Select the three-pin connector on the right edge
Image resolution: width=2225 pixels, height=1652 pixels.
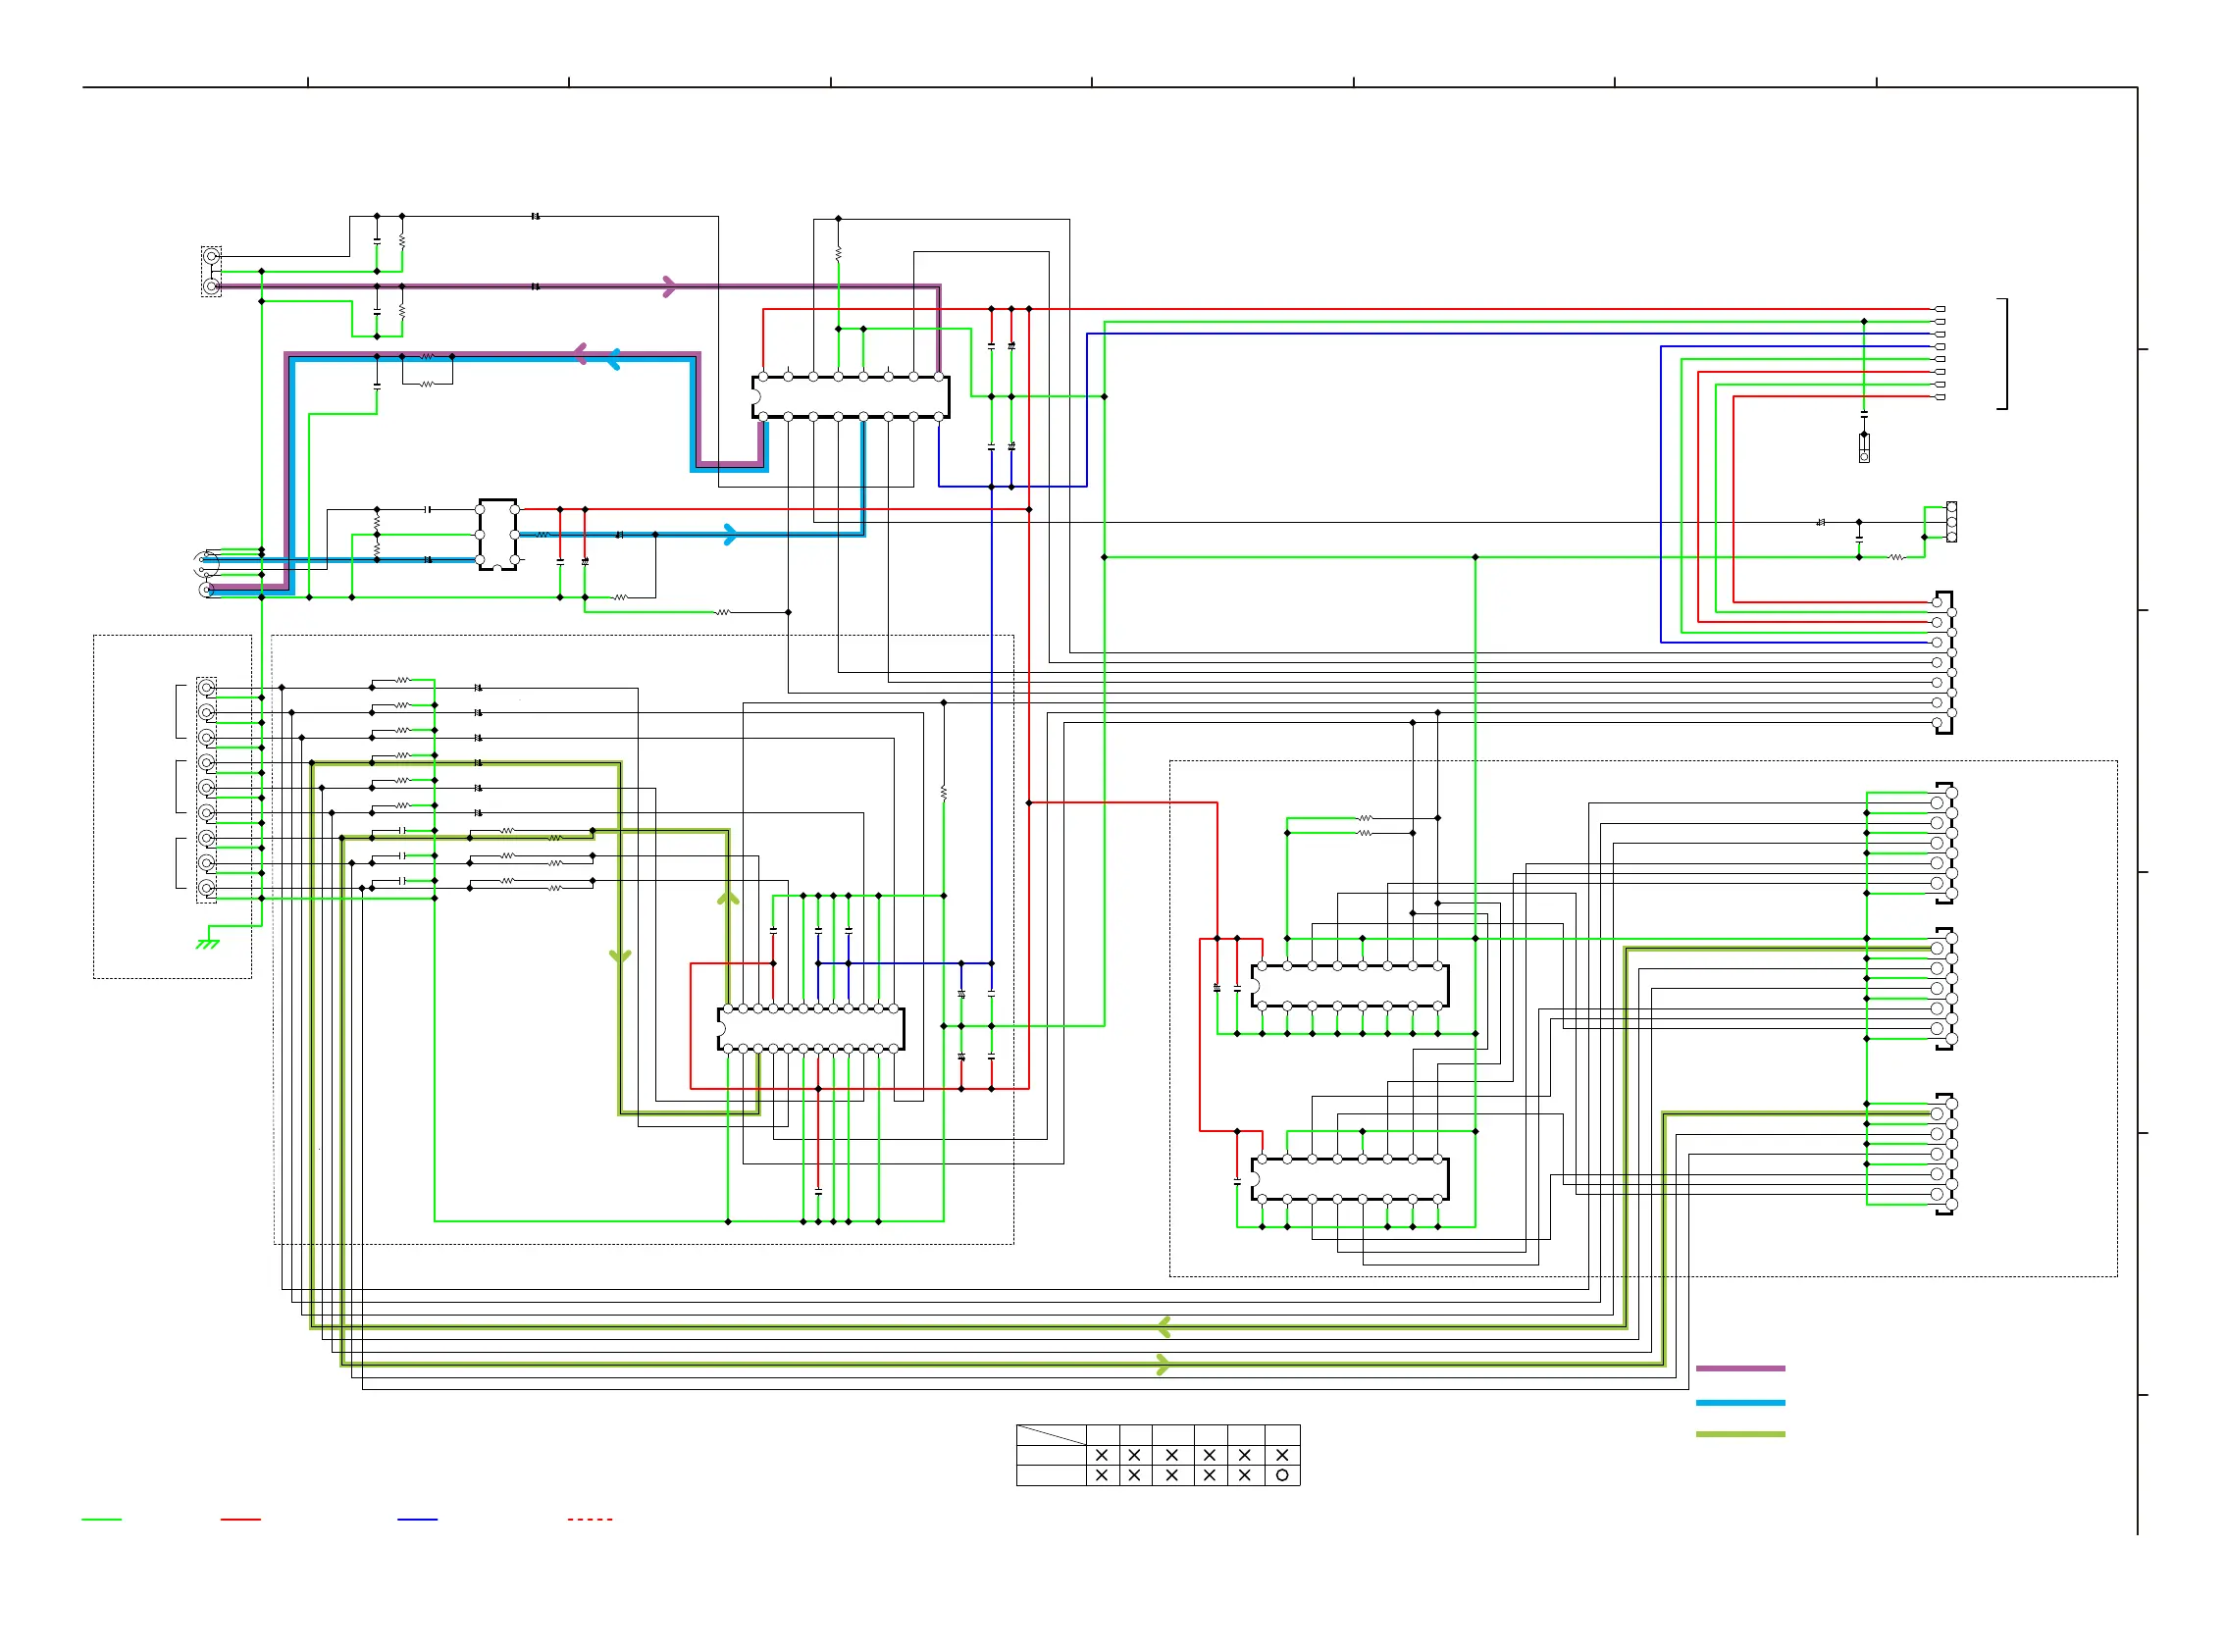1951,522
